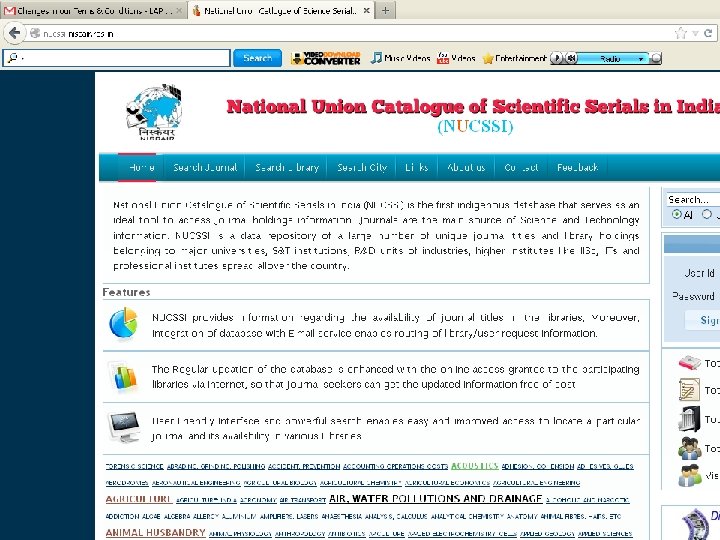Open the Search Journal menu
720x540 pixels.
(205, 168)
